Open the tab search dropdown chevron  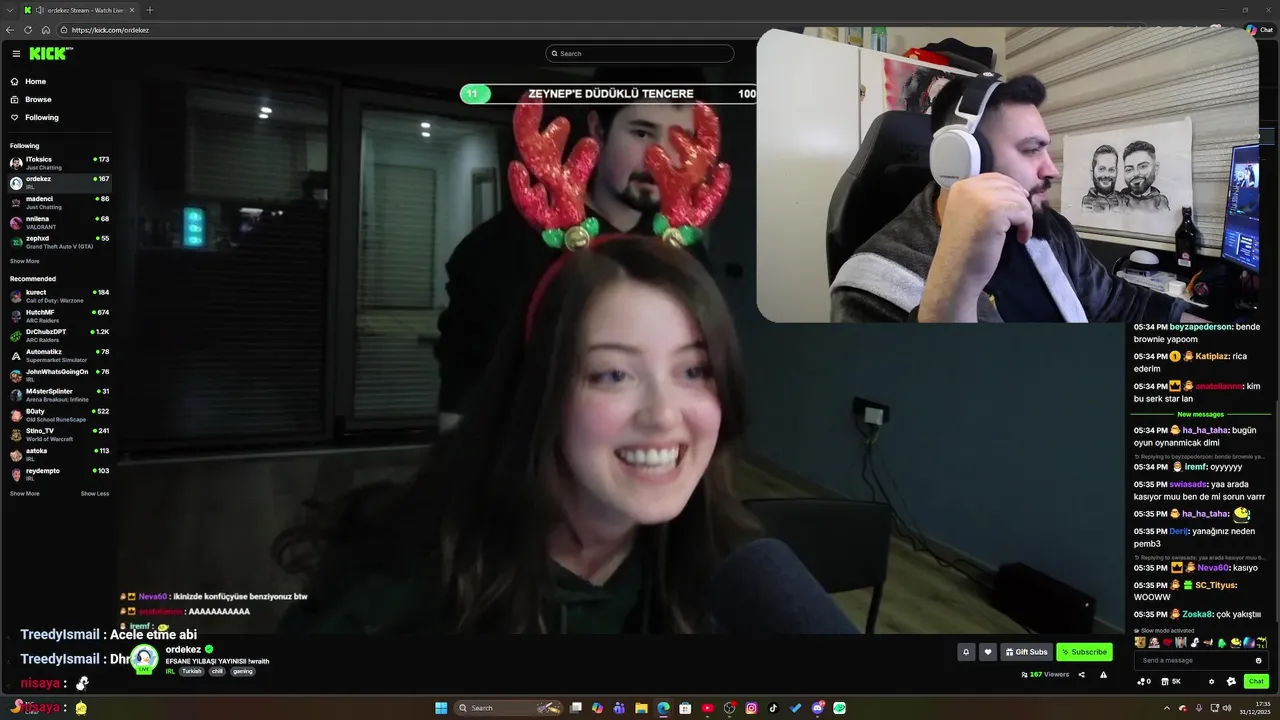coord(9,10)
